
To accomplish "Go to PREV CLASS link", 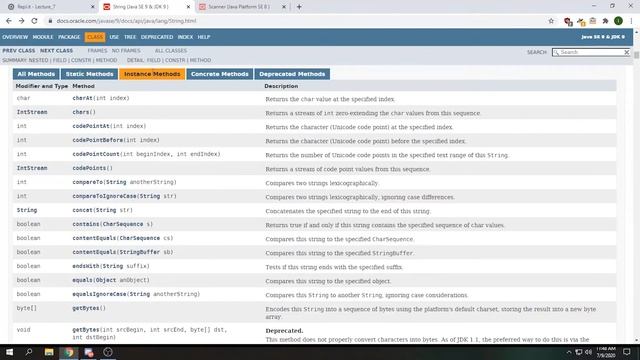I will pyautogui.click(x=19, y=51).
